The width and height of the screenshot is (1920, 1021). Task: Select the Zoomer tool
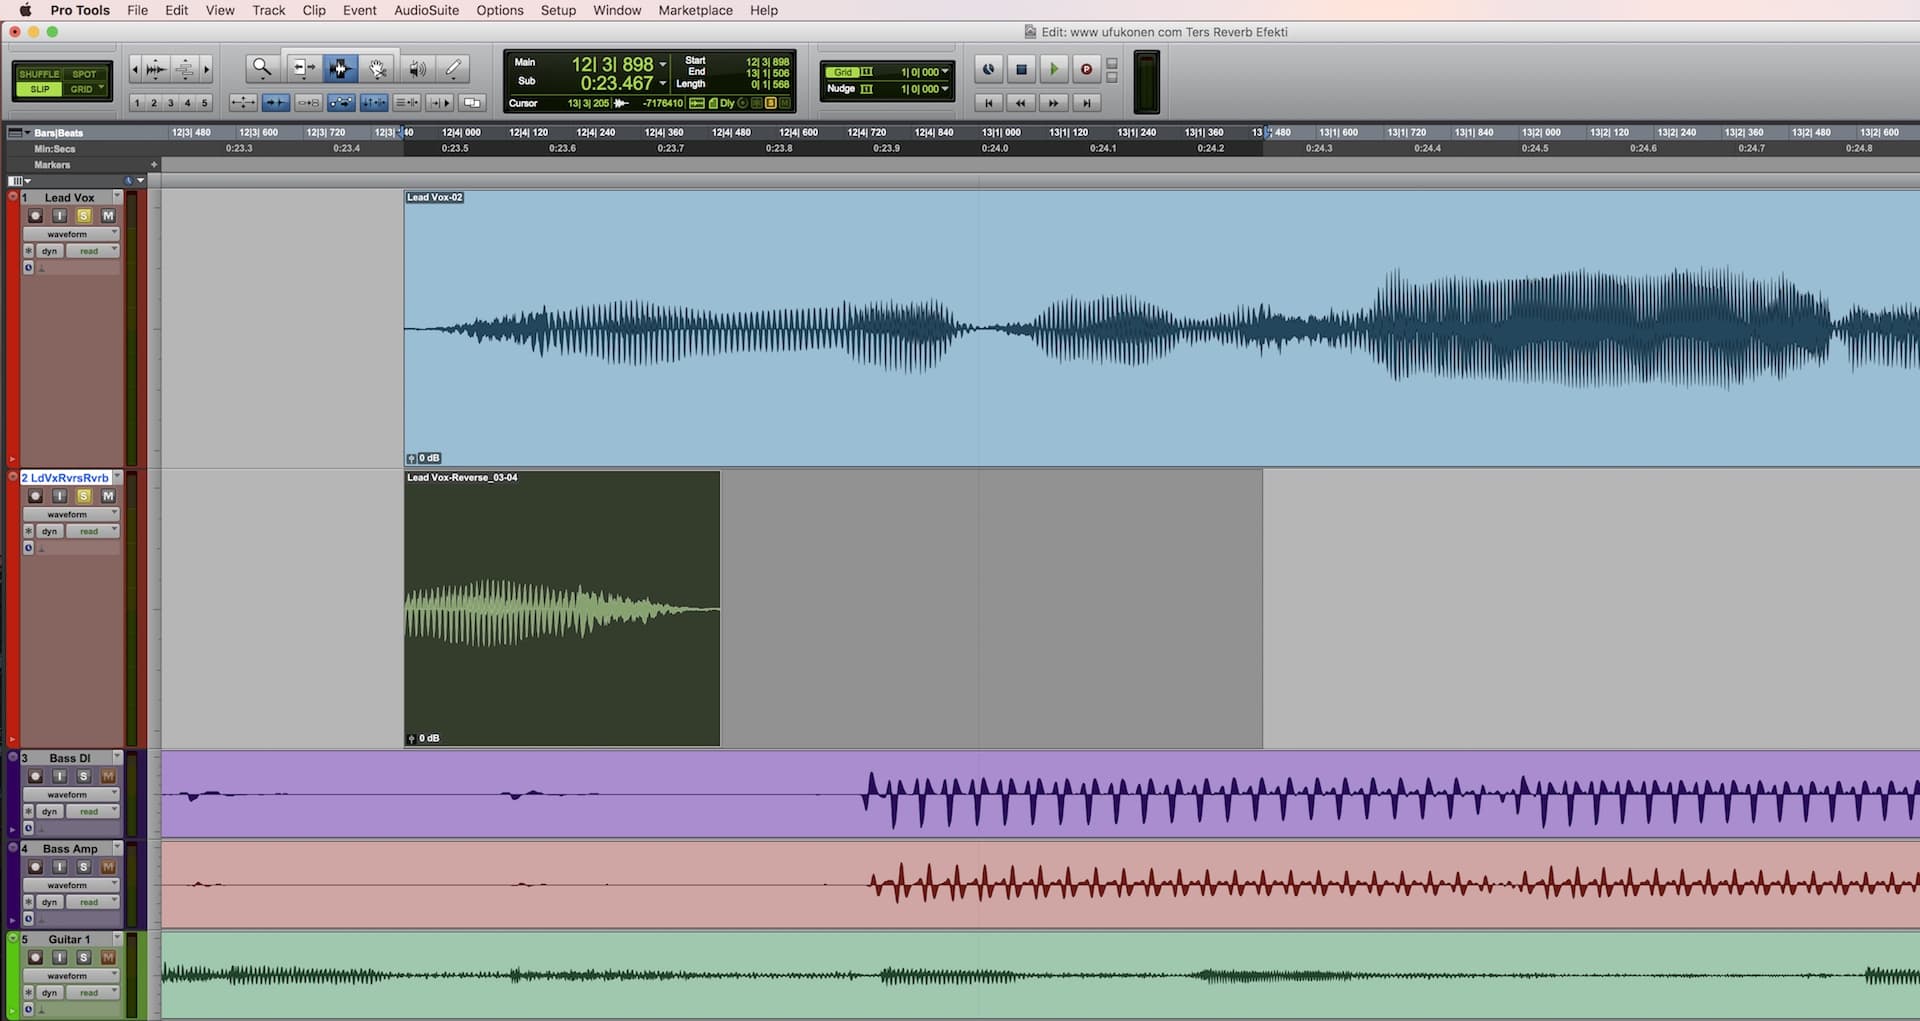click(262, 68)
